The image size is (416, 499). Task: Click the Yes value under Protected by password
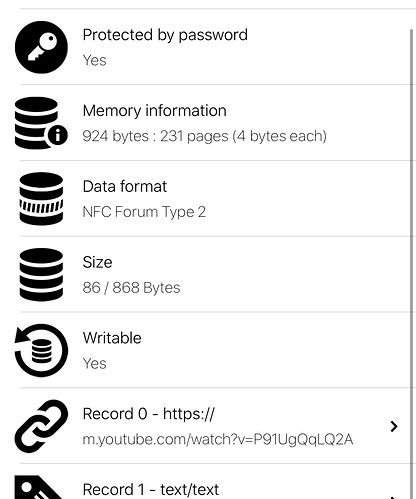(x=94, y=60)
